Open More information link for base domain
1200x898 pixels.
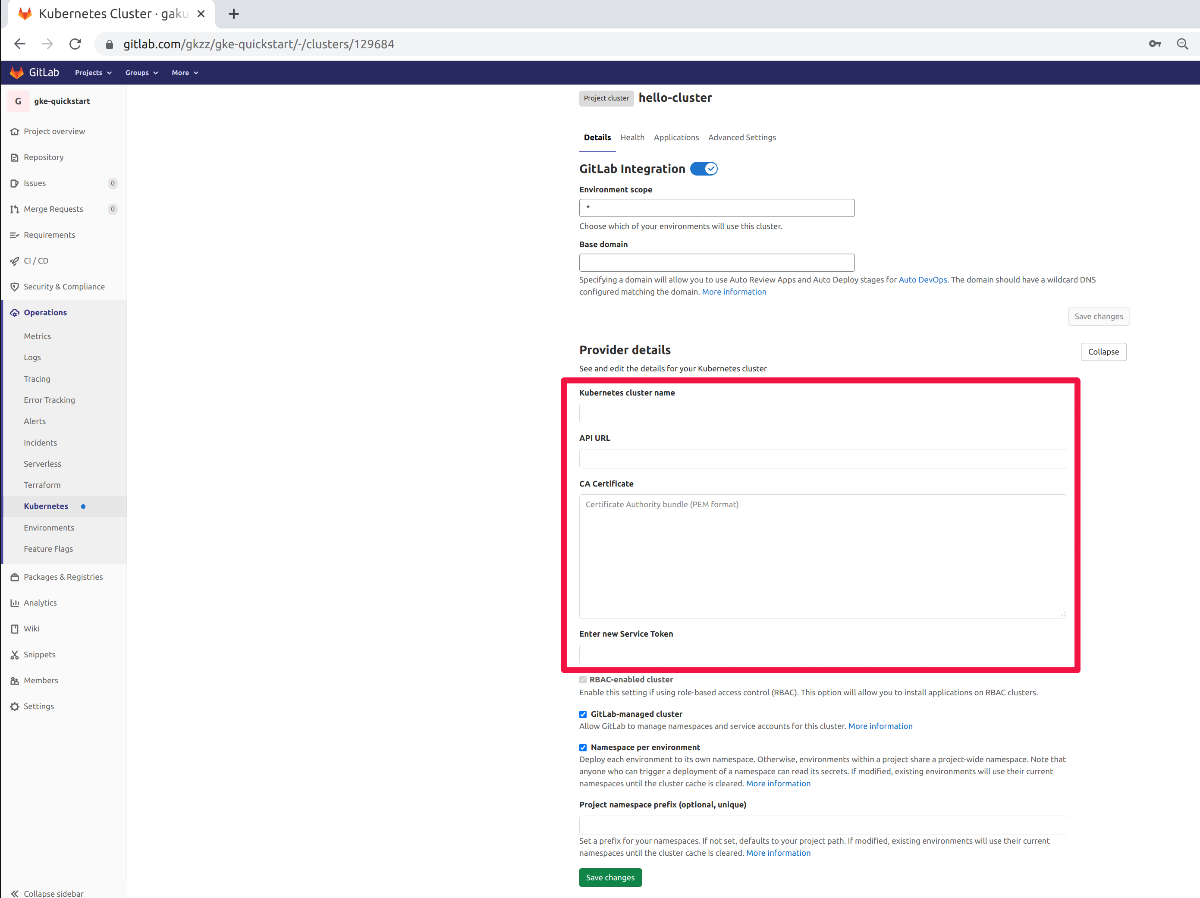click(x=734, y=292)
